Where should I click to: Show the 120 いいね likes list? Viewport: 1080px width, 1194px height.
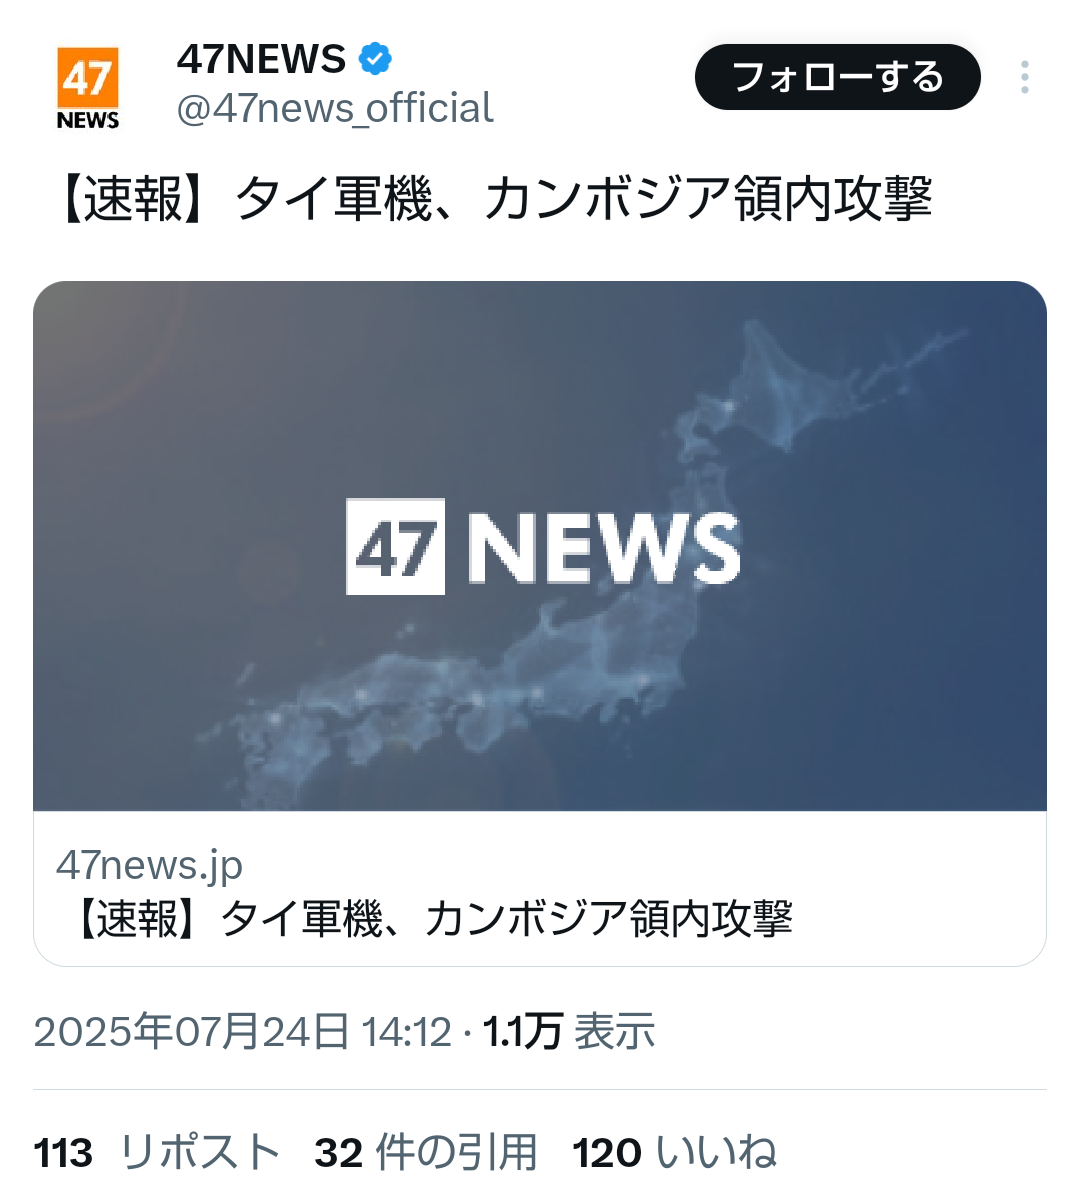(675, 1152)
